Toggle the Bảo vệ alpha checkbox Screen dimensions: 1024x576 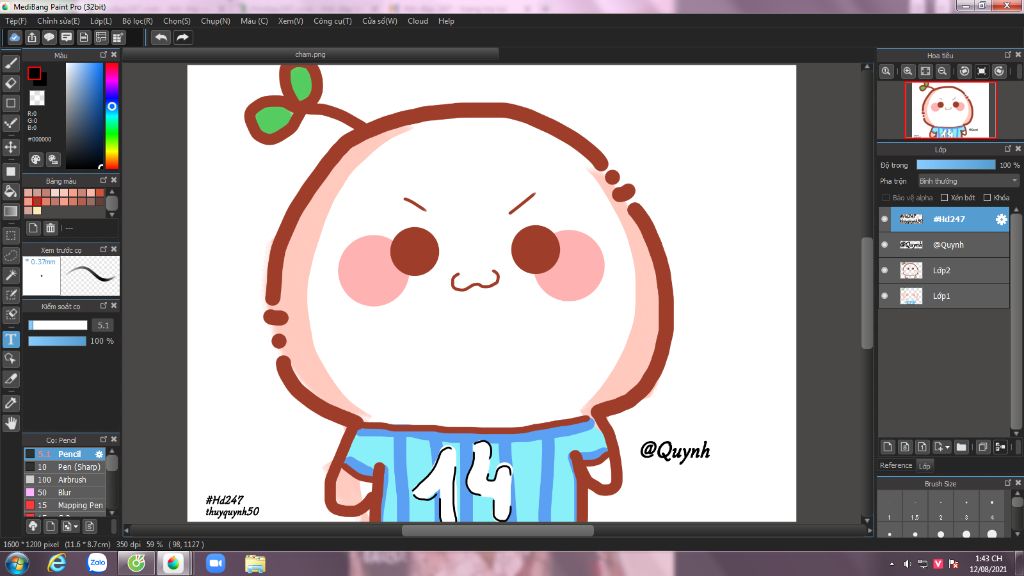[x=886, y=197]
